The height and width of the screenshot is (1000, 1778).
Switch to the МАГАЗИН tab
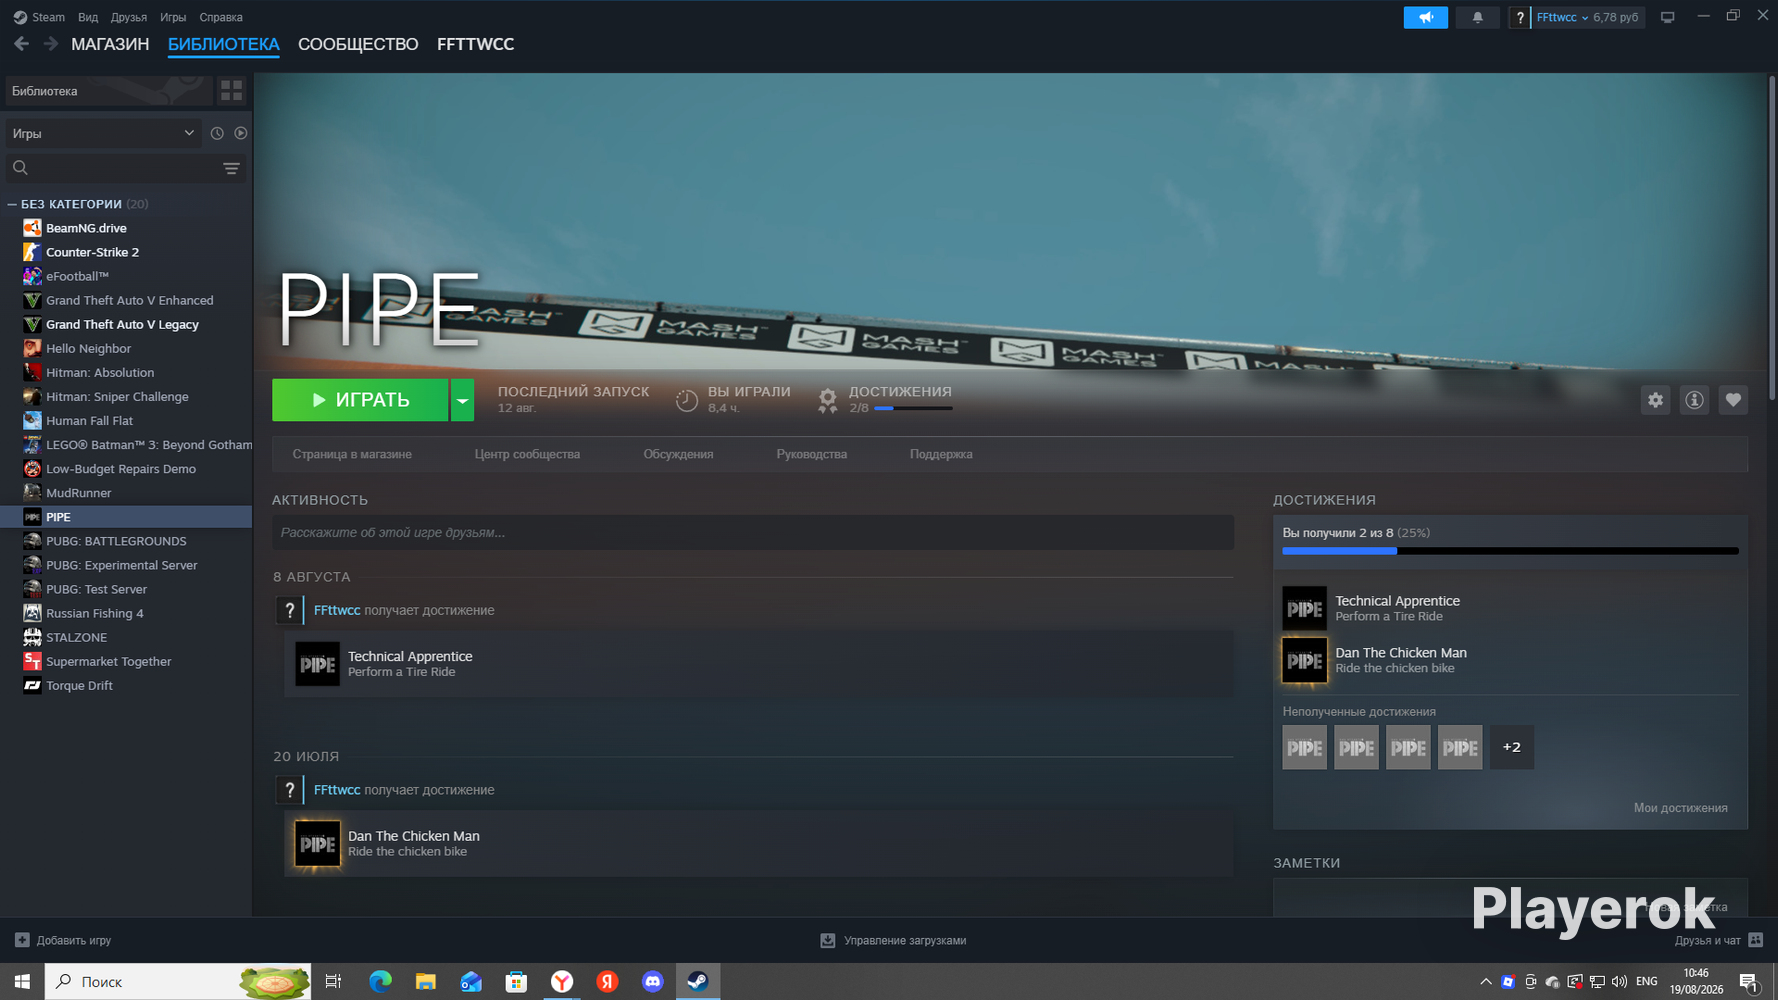110,44
